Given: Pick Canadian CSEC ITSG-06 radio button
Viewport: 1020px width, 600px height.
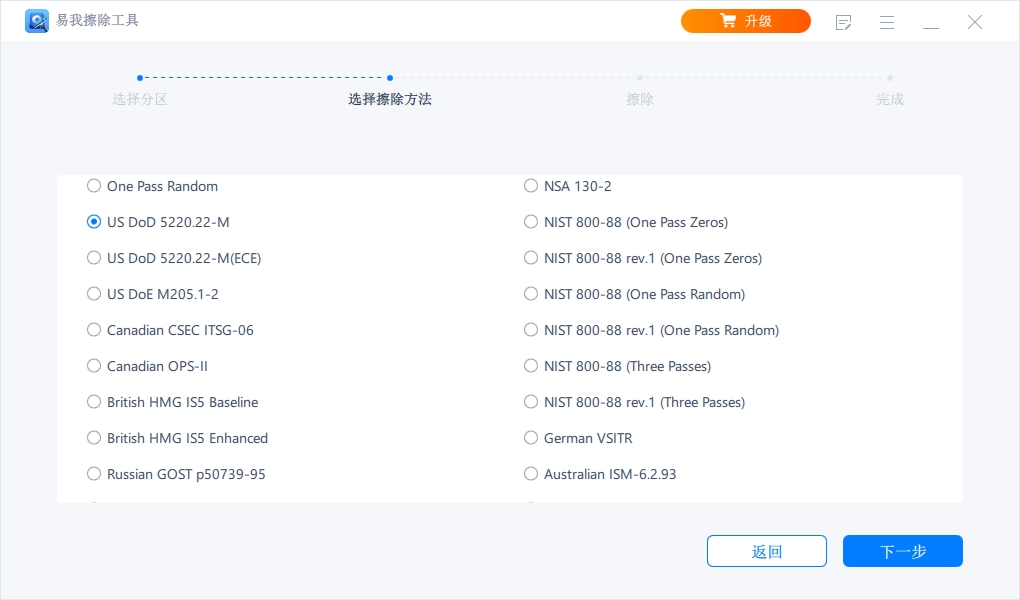Looking at the screenshot, I should click(94, 330).
